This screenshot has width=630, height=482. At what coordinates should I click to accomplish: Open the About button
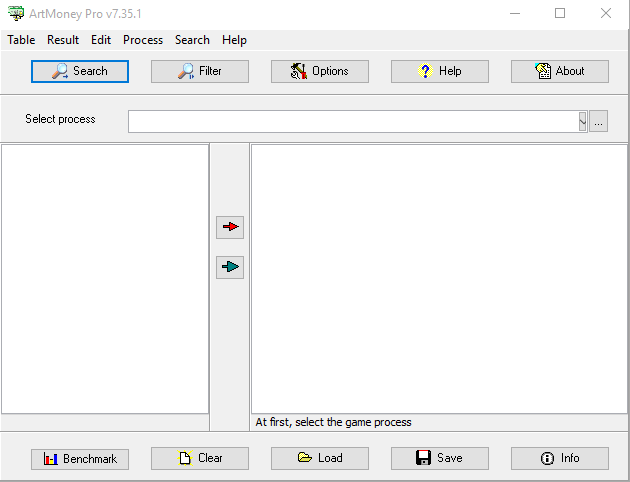pos(560,71)
